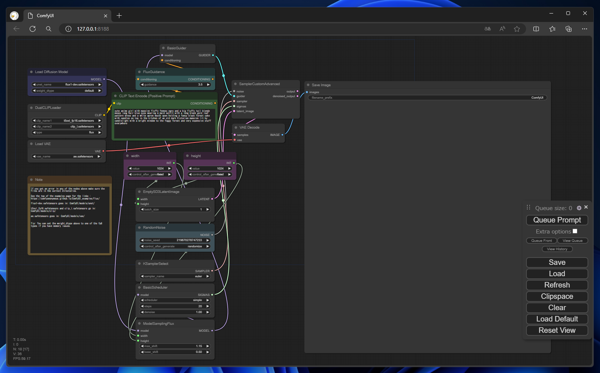
Task: Open the Clipspace
Action: point(557,296)
